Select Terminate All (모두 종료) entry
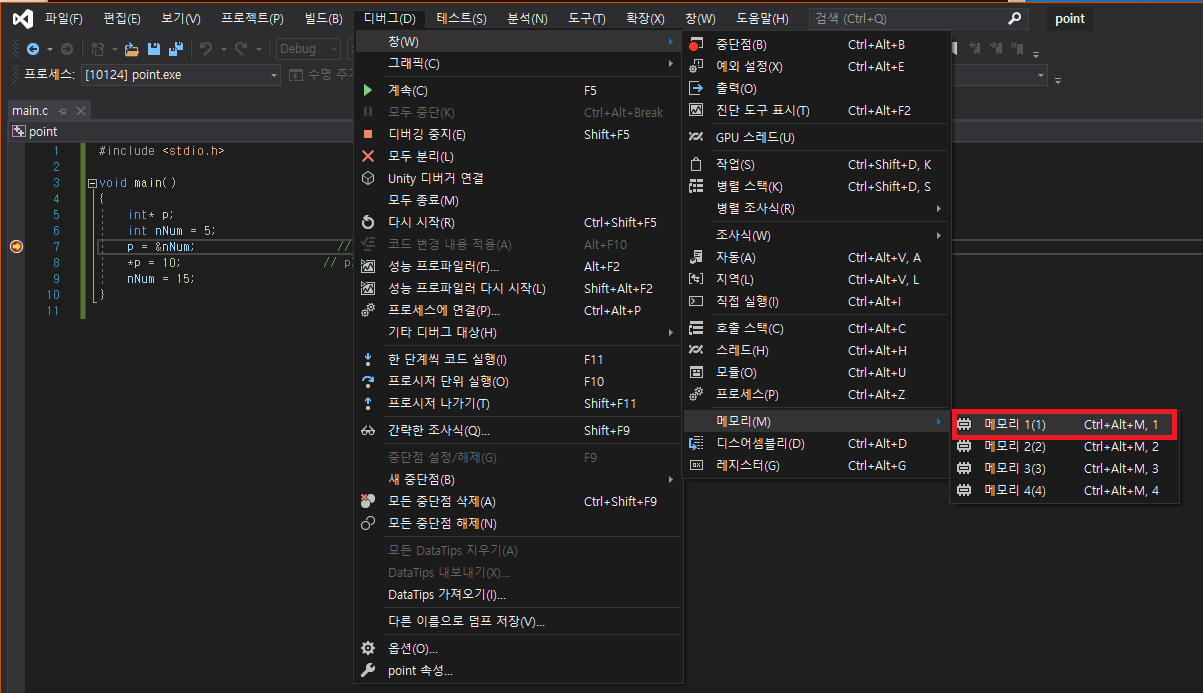The height and width of the screenshot is (693, 1203). pos(518,200)
